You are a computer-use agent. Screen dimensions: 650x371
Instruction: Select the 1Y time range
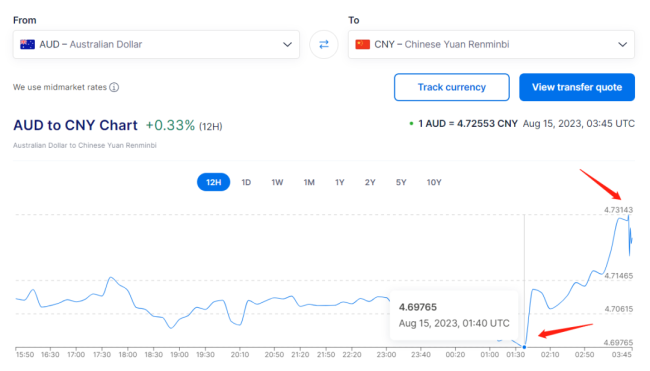tap(340, 182)
